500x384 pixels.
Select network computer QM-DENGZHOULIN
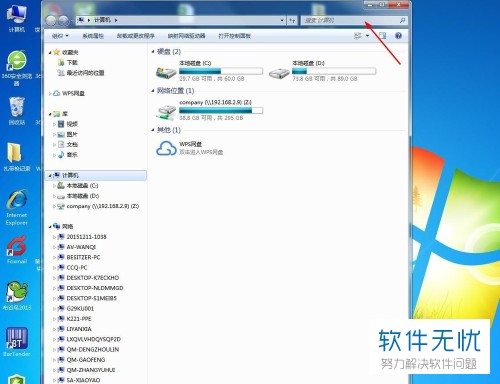coord(88,350)
